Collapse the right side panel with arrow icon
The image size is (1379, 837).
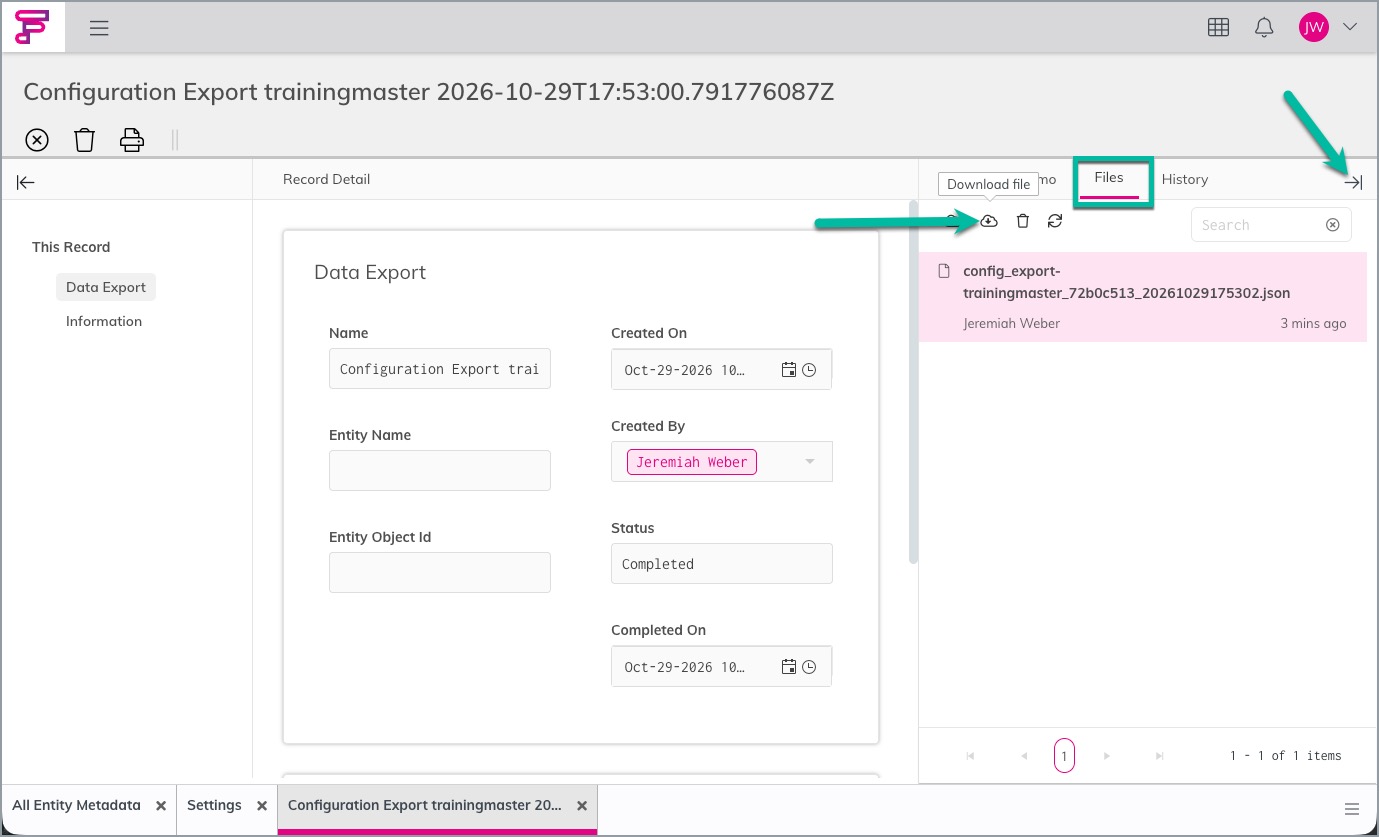[1353, 182]
